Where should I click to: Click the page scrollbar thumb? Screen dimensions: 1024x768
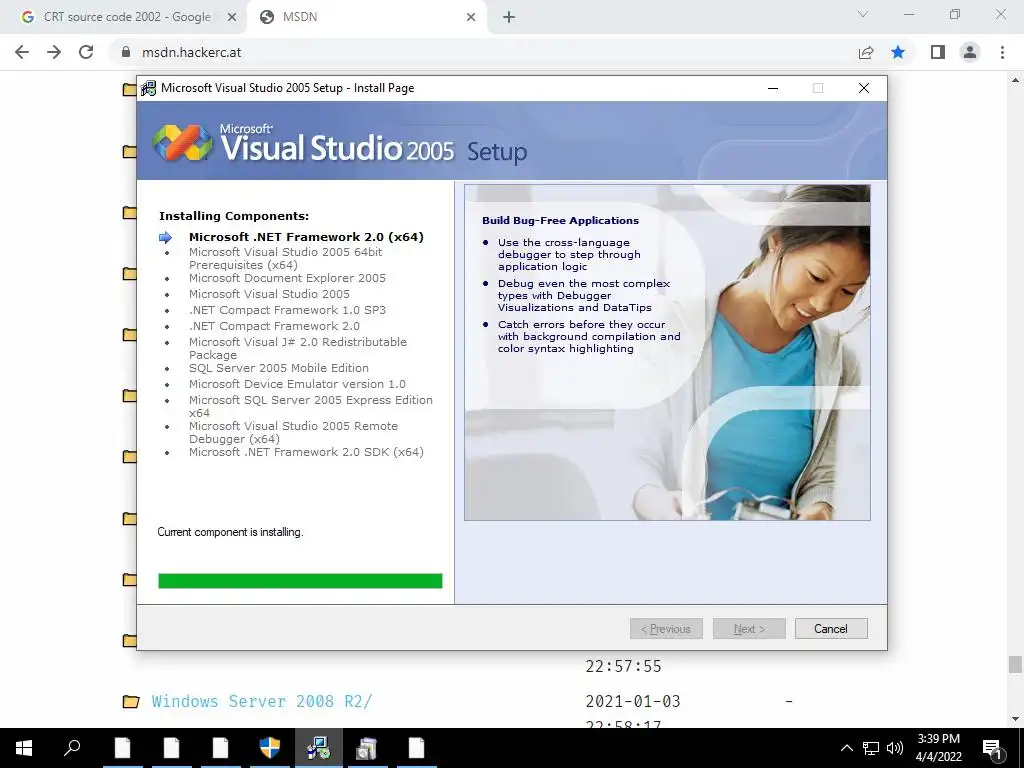(1015, 665)
